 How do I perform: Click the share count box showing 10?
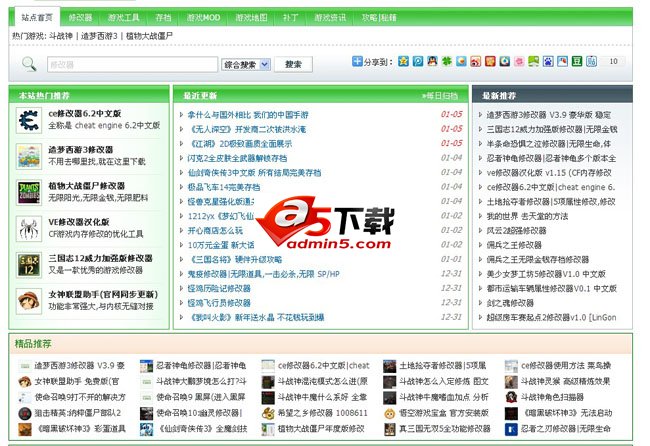pyautogui.click(x=613, y=62)
